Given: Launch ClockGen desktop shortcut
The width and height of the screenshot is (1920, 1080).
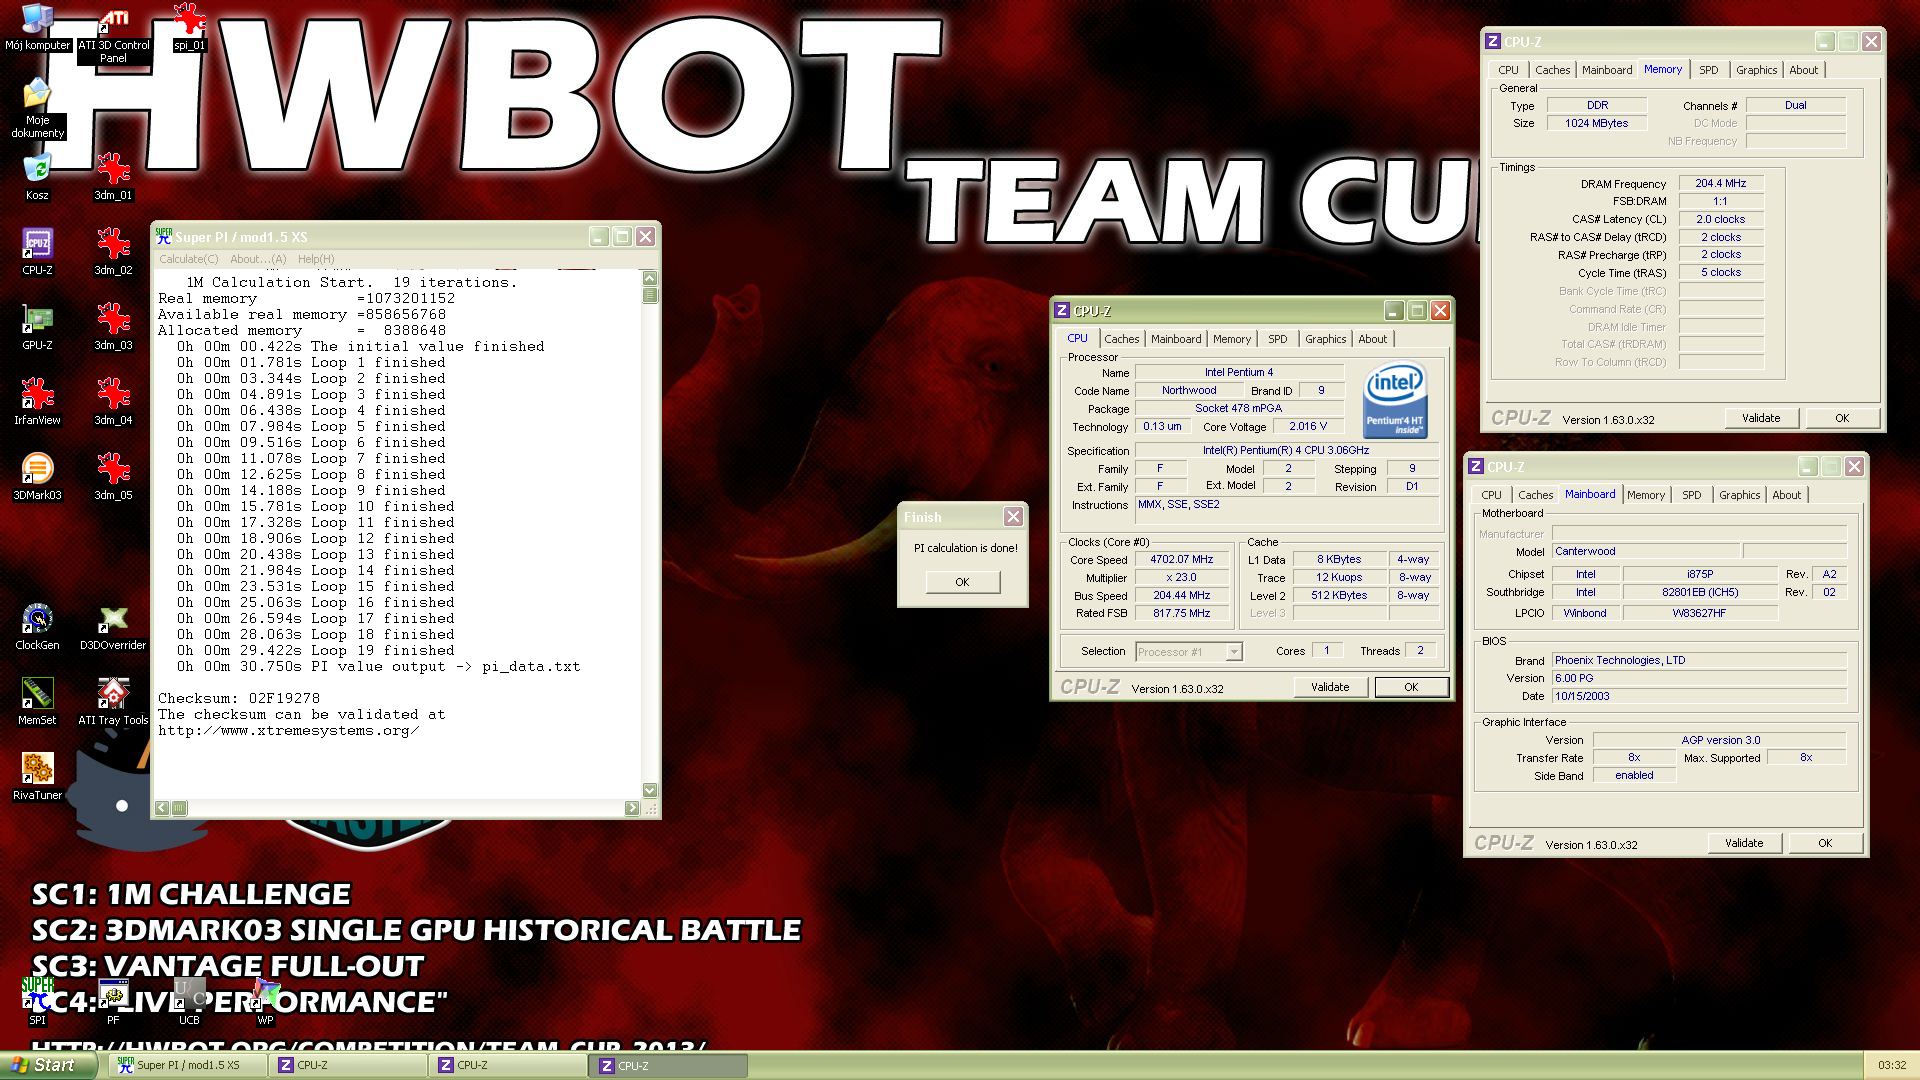Looking at the screenshot, I should (37, 627).
